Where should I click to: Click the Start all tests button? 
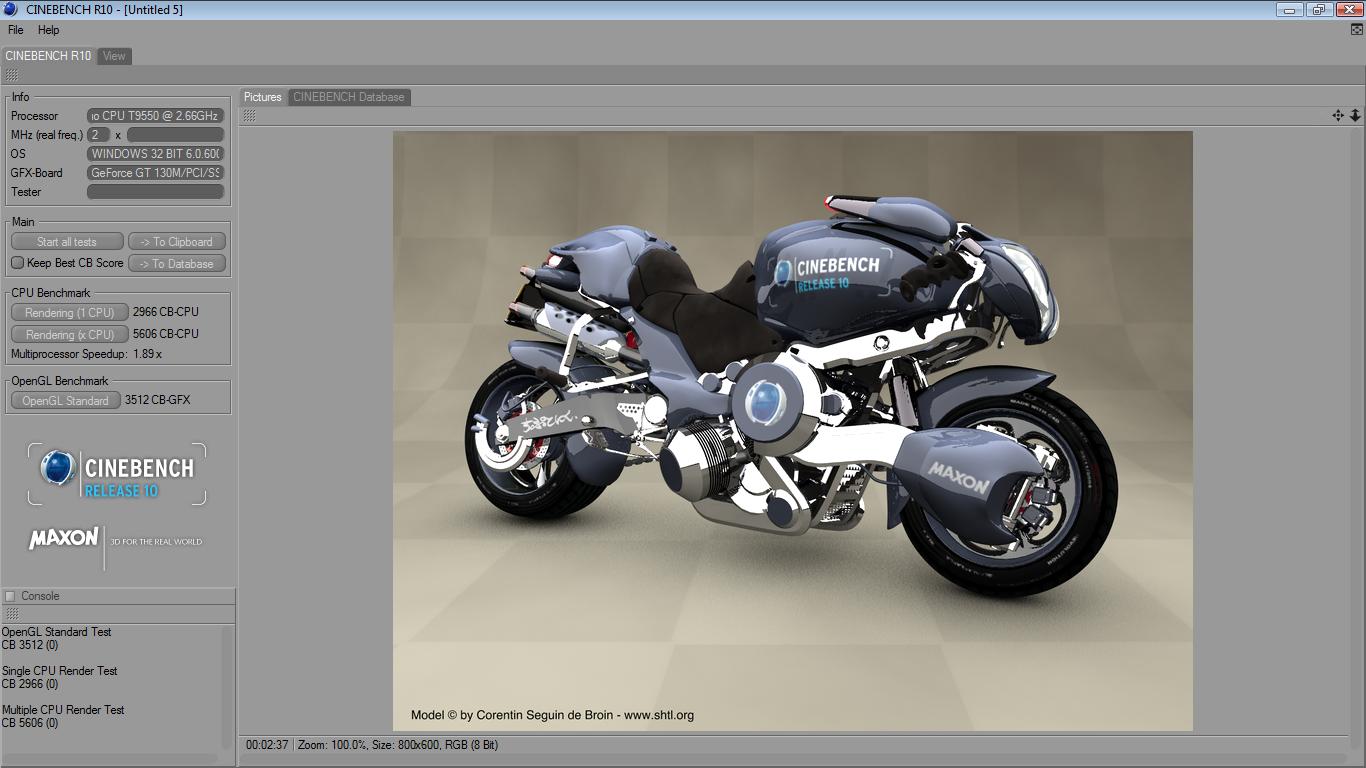pyautogui.click(x=67, y=242)
